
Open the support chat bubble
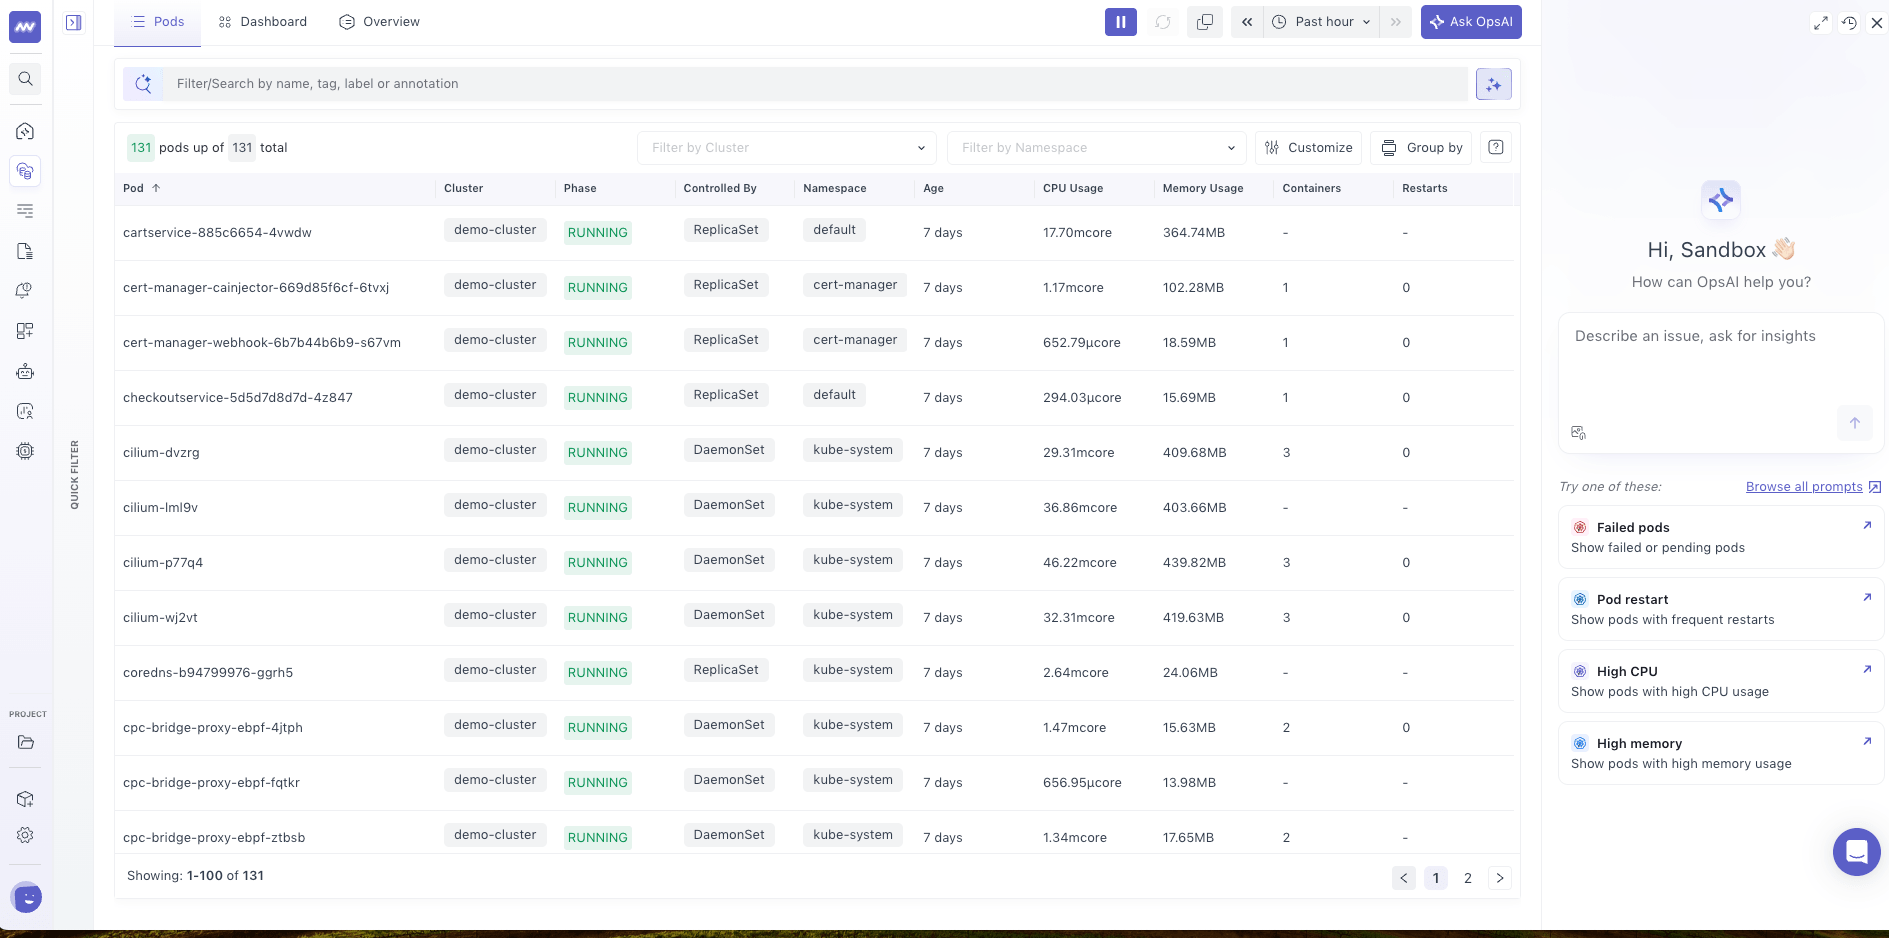1857,852
